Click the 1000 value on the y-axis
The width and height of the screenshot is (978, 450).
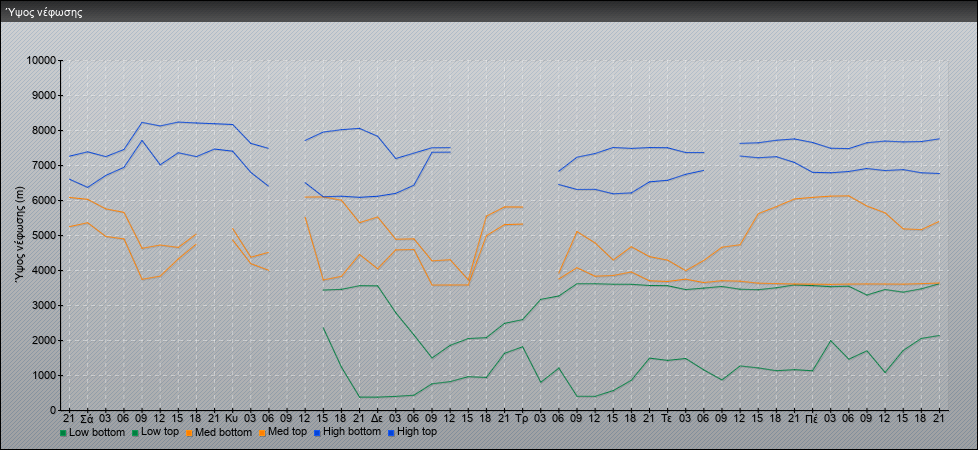[44, 375]
